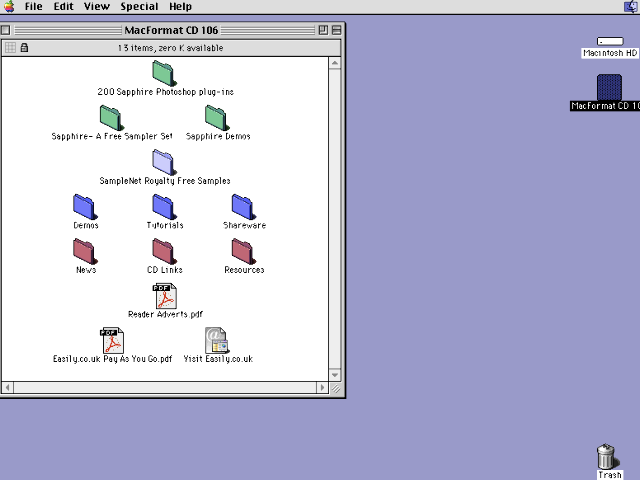Image resolution: width=640 pixels, height=480 pixels.
Task: Click the locked padlock icon in window header
Action: (x=24, y=48)
